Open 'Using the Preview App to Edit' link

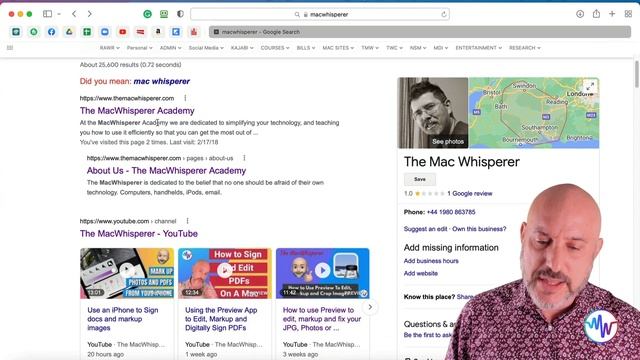(x=221, y=319)
